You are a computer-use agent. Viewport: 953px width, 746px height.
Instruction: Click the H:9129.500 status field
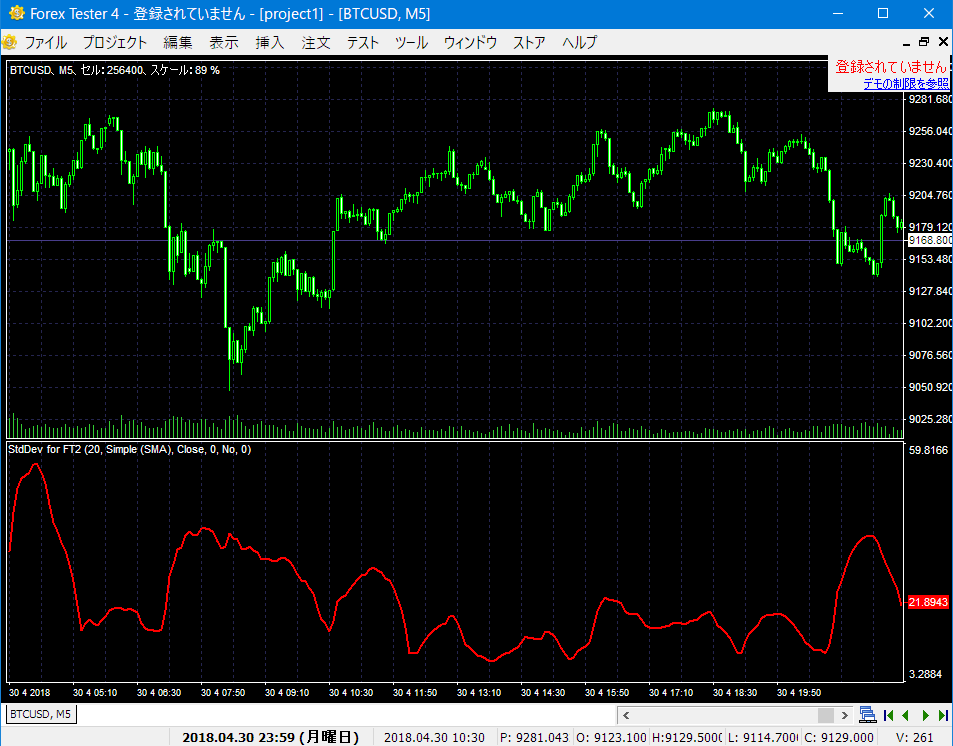click(687, 737)
